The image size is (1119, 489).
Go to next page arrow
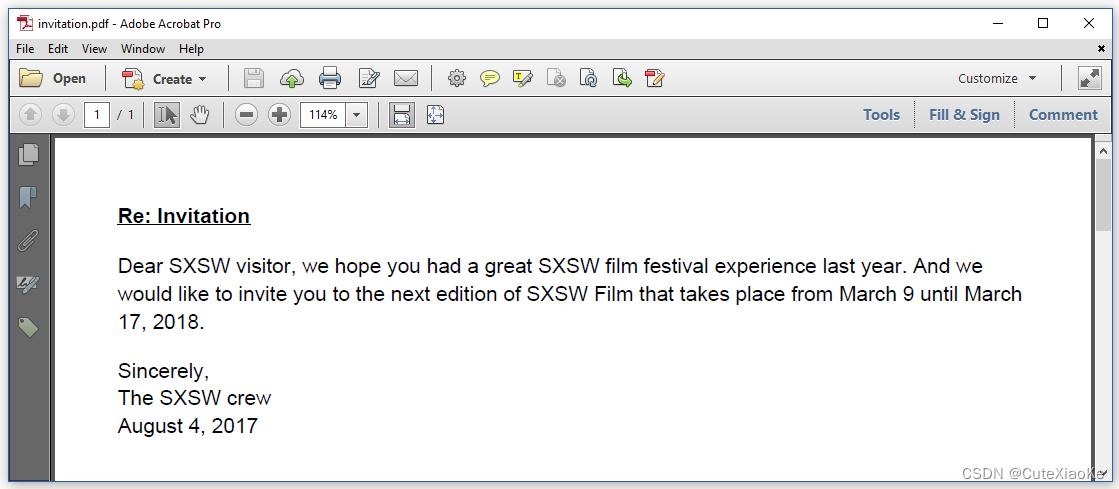[64, 114]
